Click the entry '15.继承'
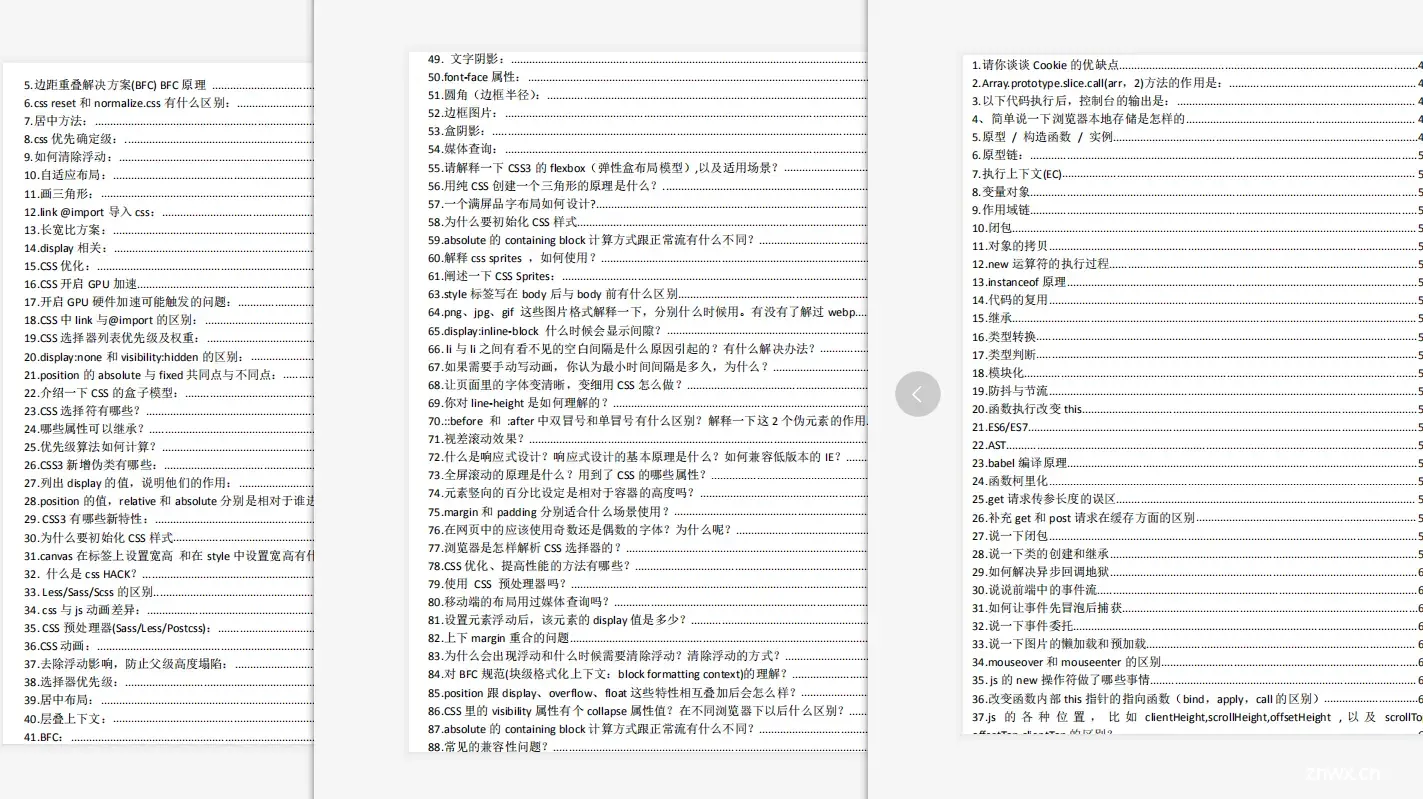 1197,318
